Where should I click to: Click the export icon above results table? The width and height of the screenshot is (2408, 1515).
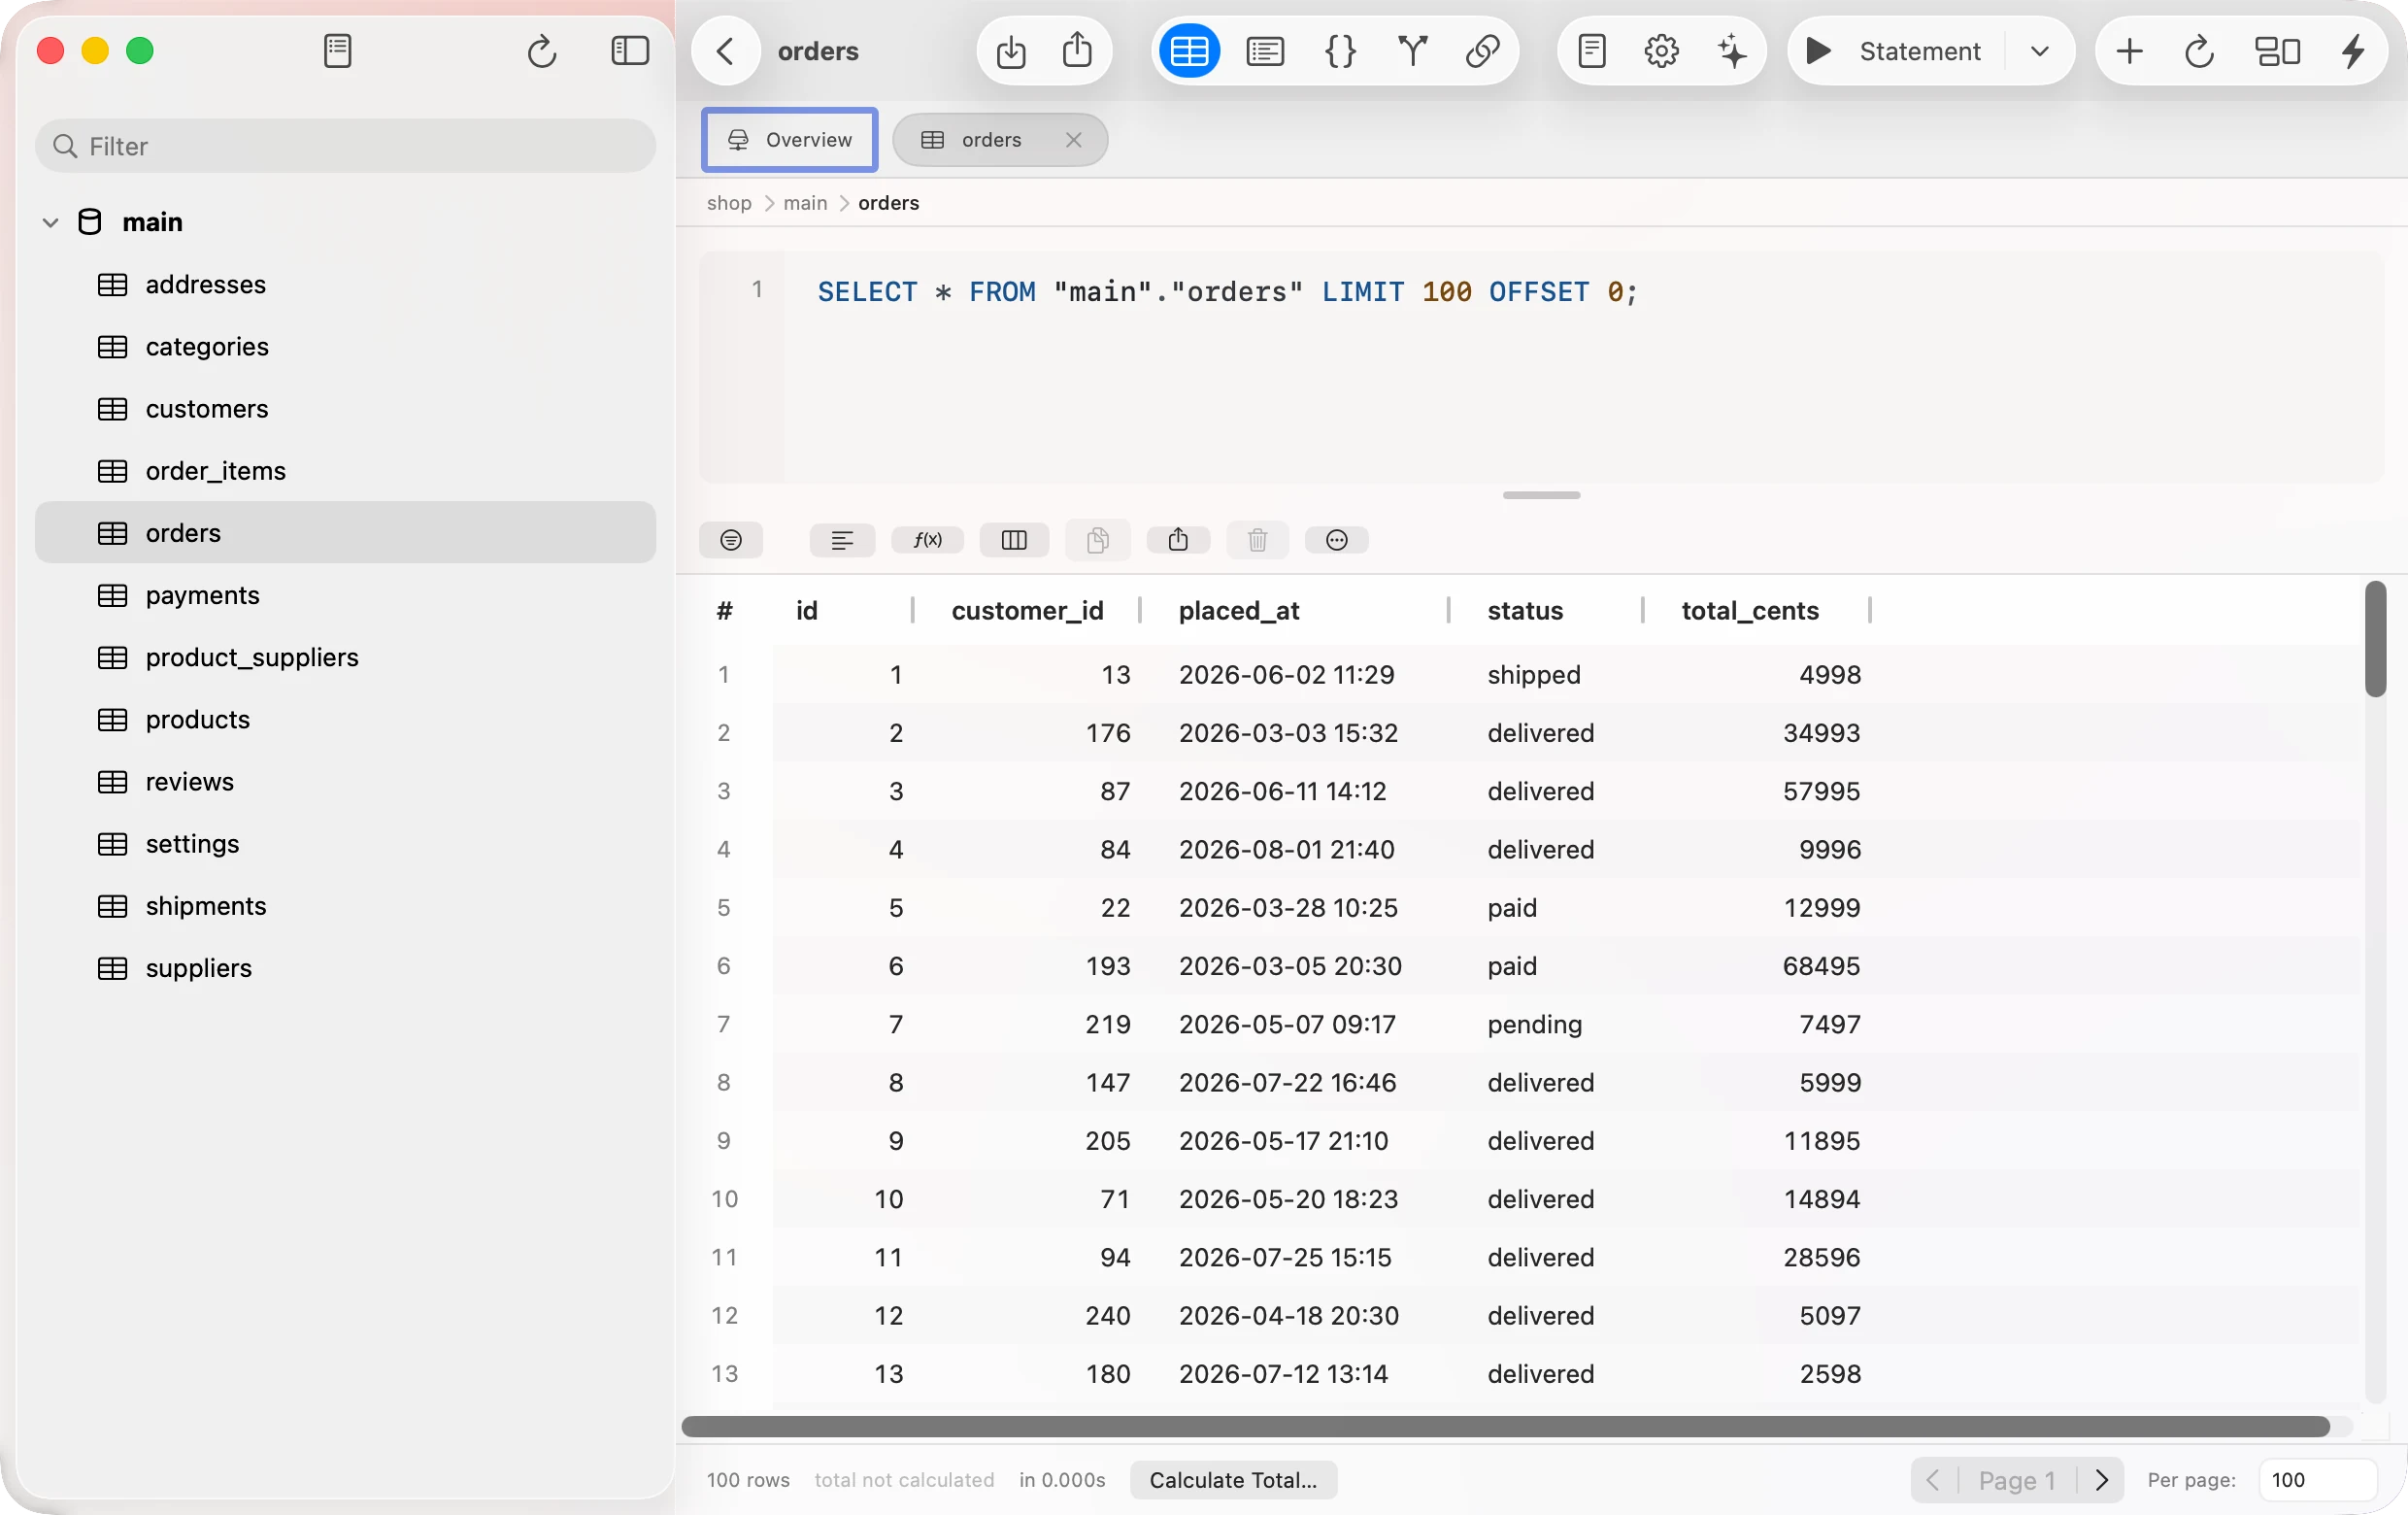point(1178,540)
